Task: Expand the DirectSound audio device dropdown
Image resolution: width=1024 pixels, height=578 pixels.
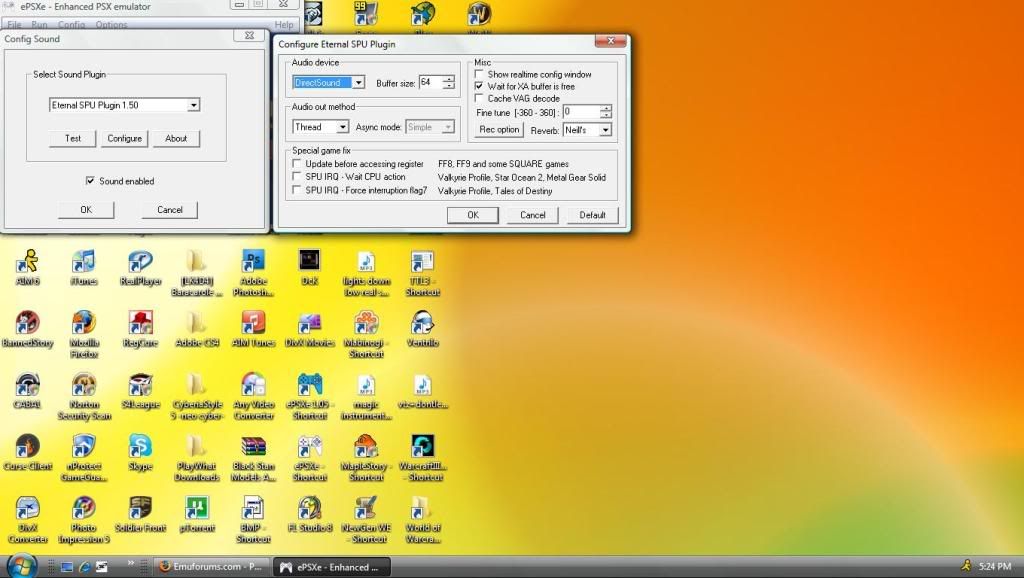Action: (x=359, y=83)
